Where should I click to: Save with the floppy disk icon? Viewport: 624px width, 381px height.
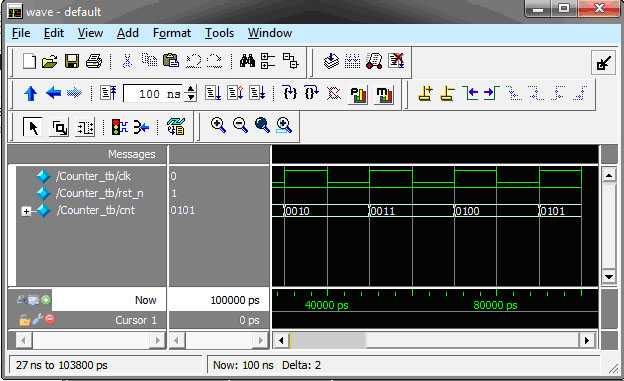(72, 61)
